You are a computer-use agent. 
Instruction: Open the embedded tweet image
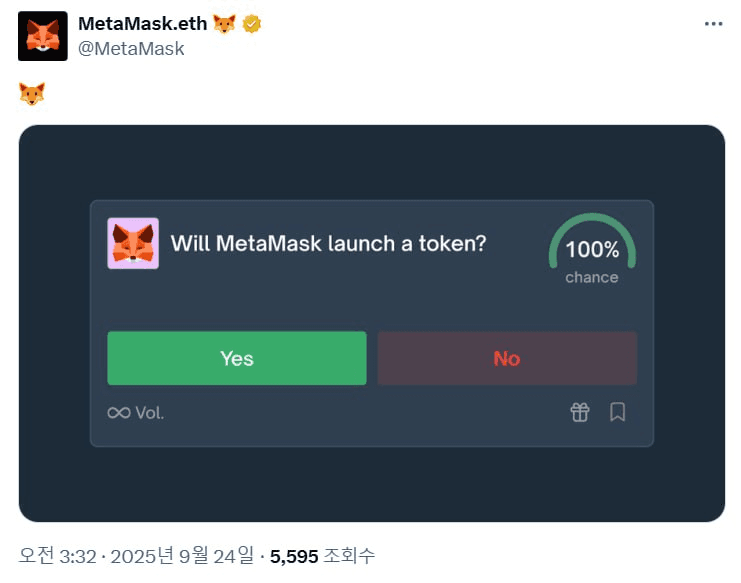coord(372,324)
